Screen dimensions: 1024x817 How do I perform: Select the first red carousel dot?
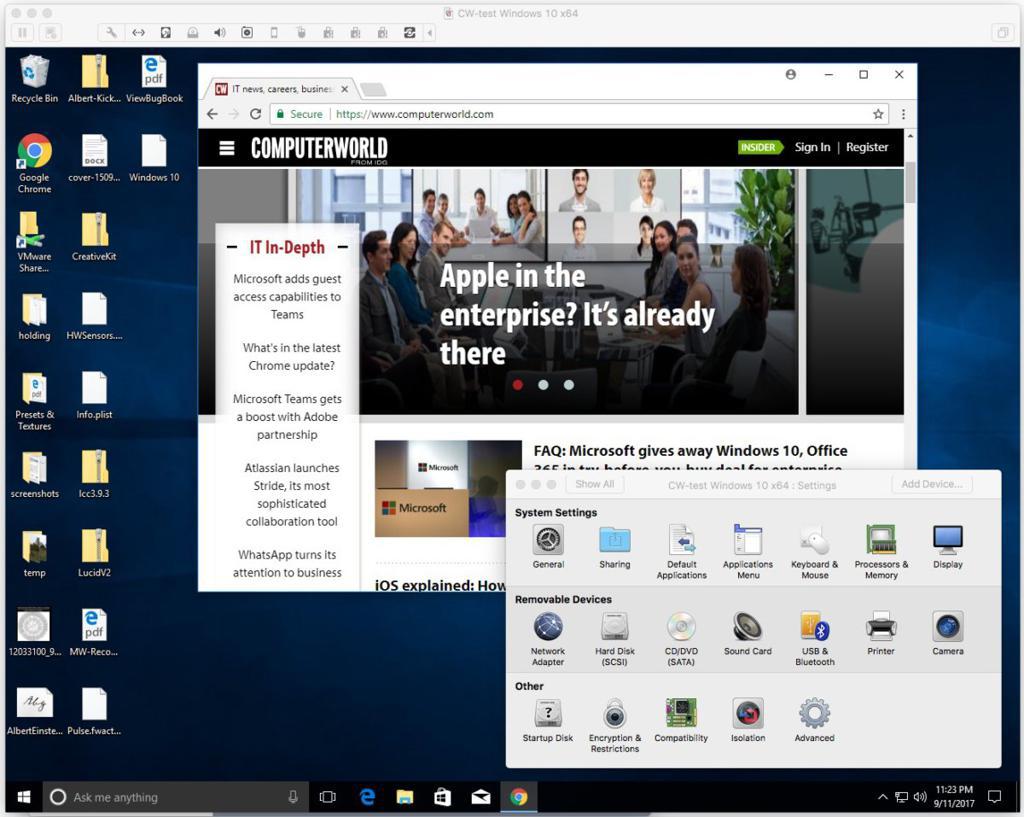click(x=518, y=385)
